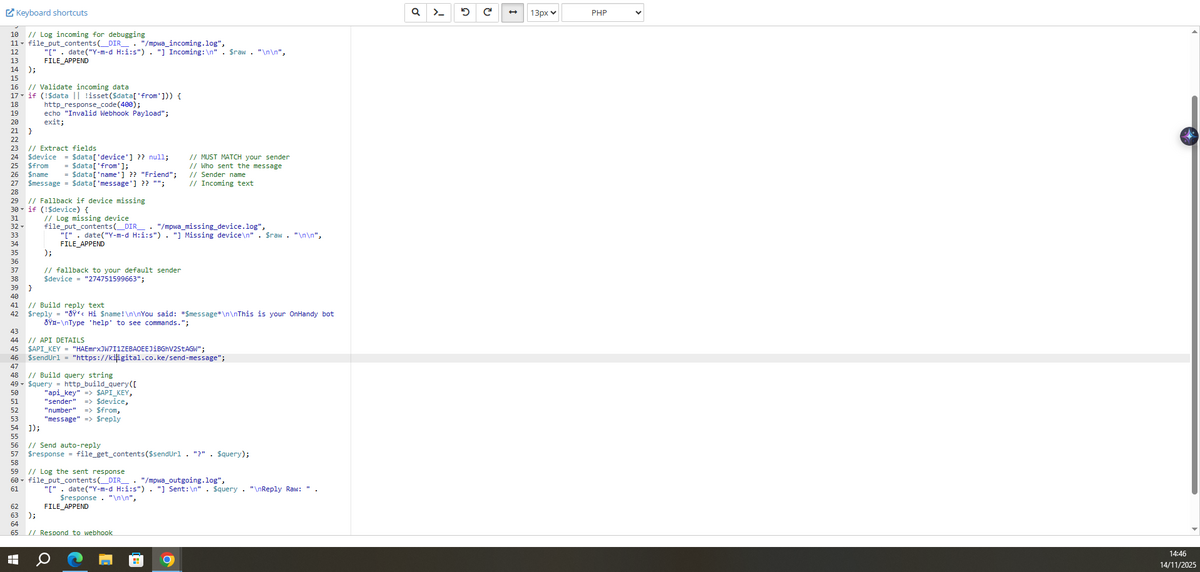Open the Keyboard shortcuts link
This screenshot has height=572, width=1200.
point(46,13)
